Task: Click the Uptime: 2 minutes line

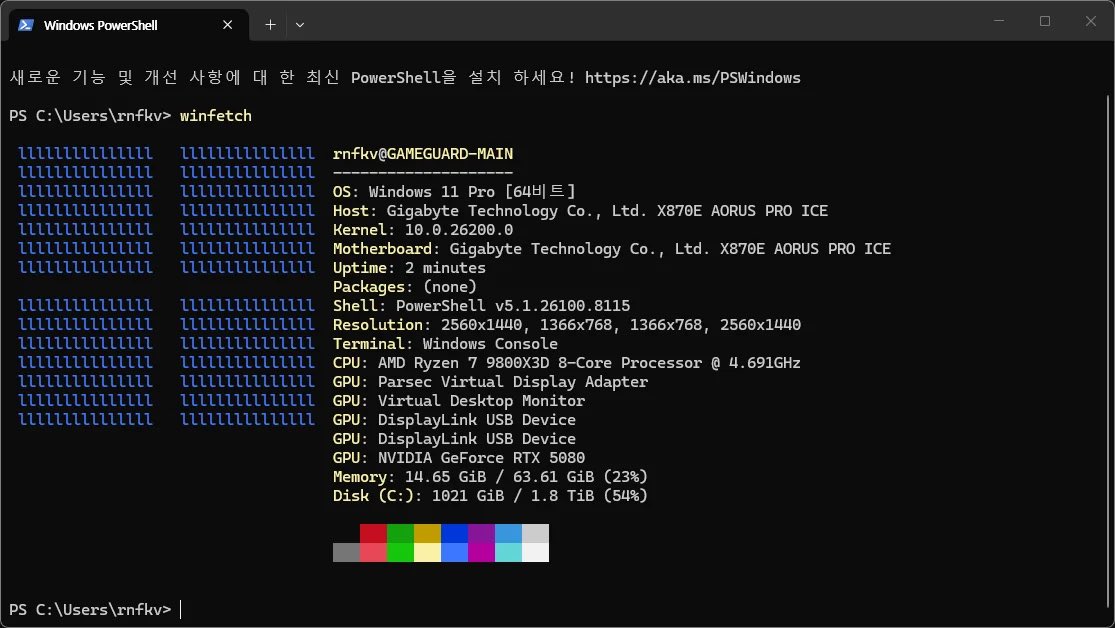Action: 409,268
